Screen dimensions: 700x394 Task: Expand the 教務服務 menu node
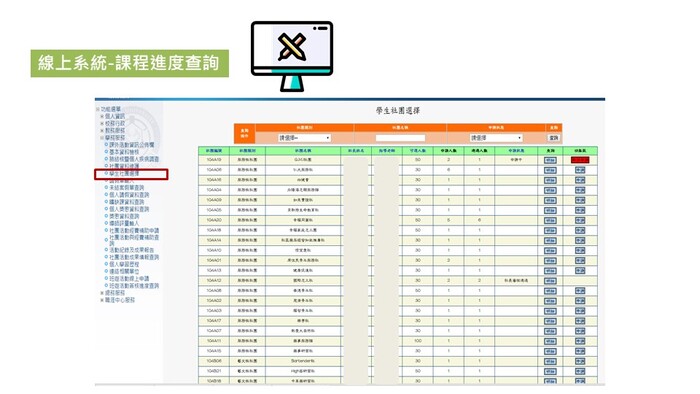(x=102, y=131)
